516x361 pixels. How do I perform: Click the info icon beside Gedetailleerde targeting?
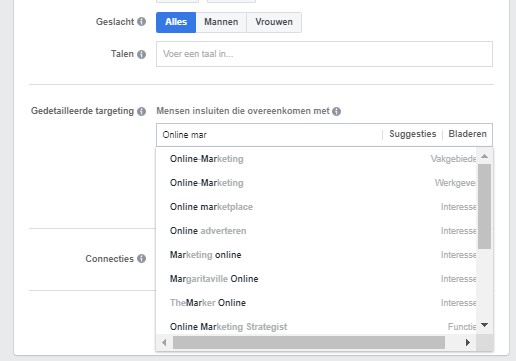(x=141, y=111)
